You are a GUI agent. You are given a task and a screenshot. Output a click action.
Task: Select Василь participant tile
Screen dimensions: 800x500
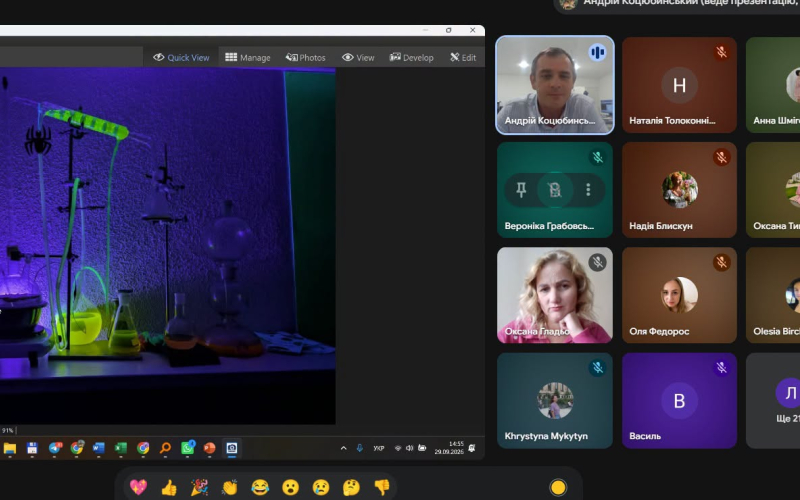click(x=679, y=401)
